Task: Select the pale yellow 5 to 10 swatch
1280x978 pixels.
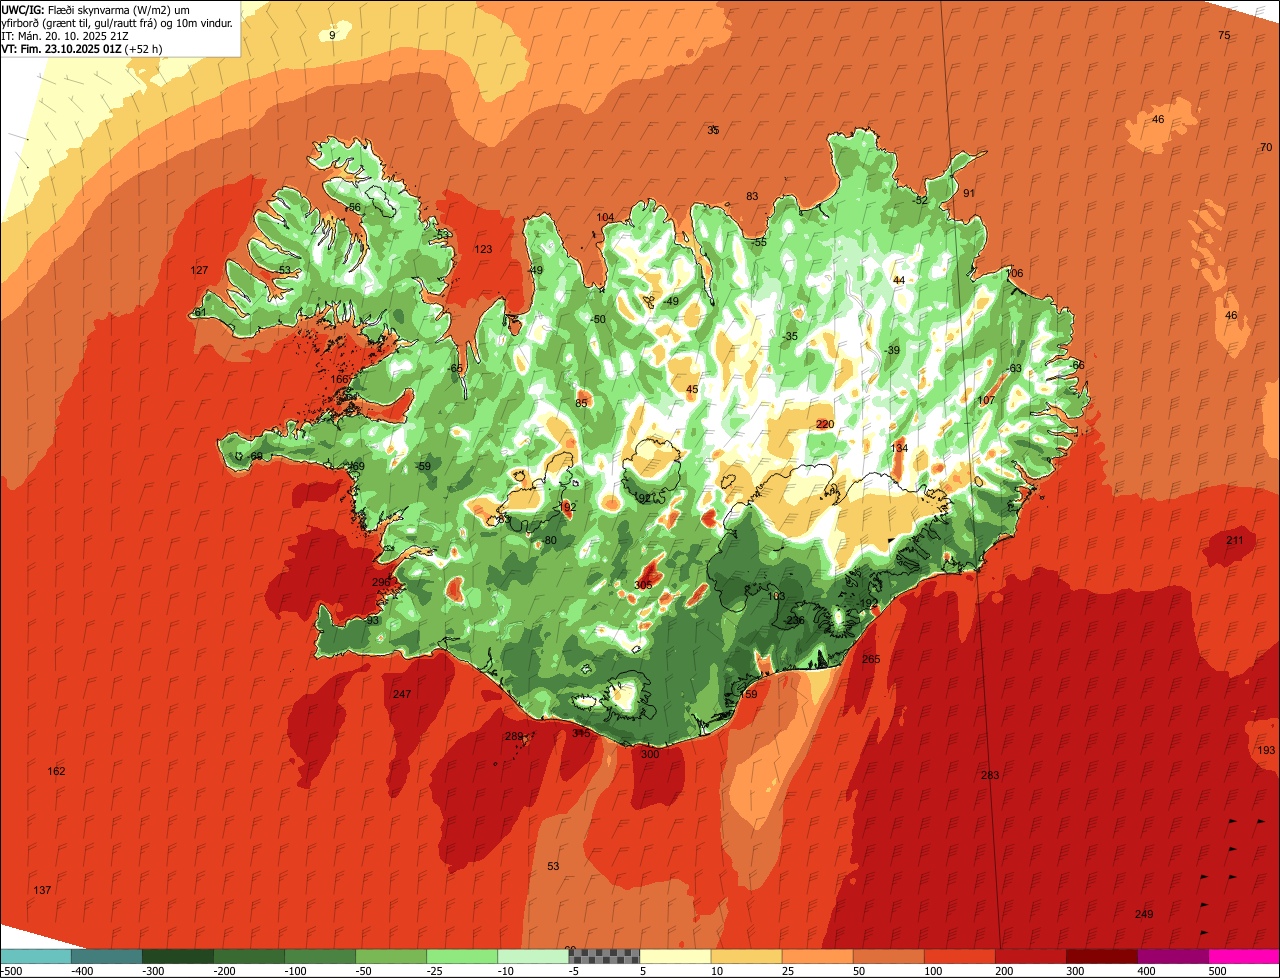Action: [675, 956]
